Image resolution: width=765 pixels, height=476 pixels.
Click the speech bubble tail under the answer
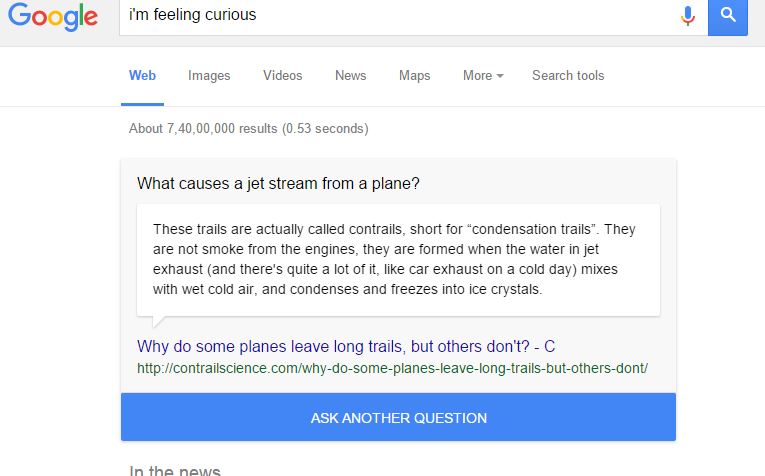coord(159,321)
